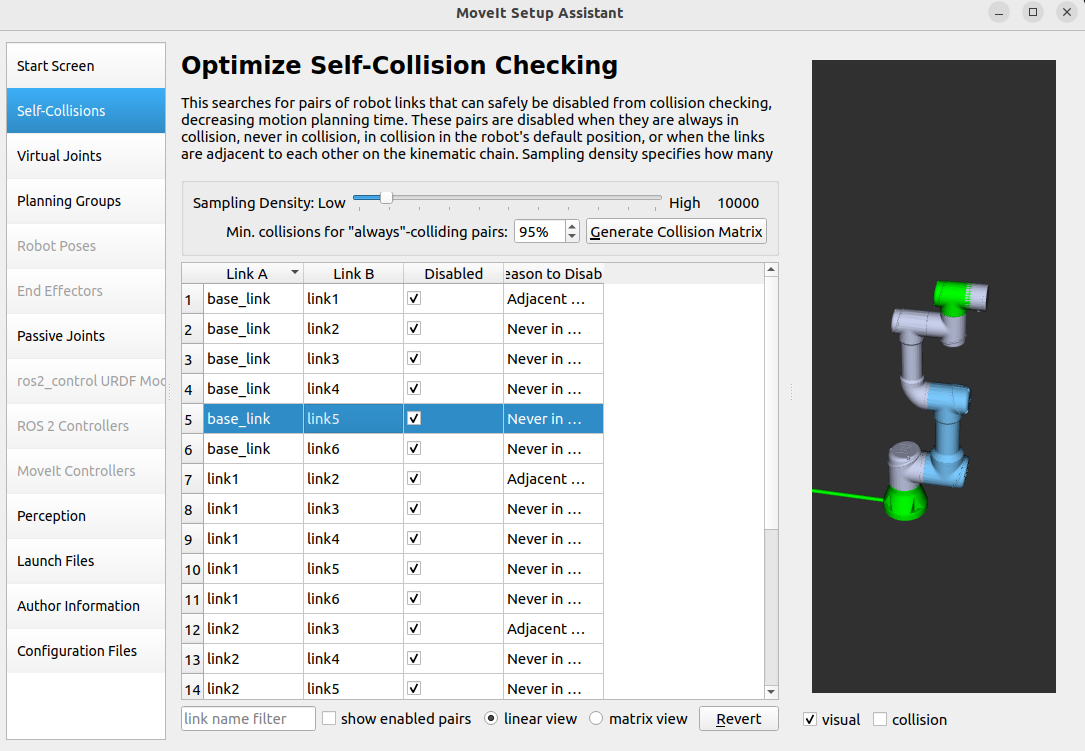
Task: Select row number 7 header
Action: click(x=192, y=479)
